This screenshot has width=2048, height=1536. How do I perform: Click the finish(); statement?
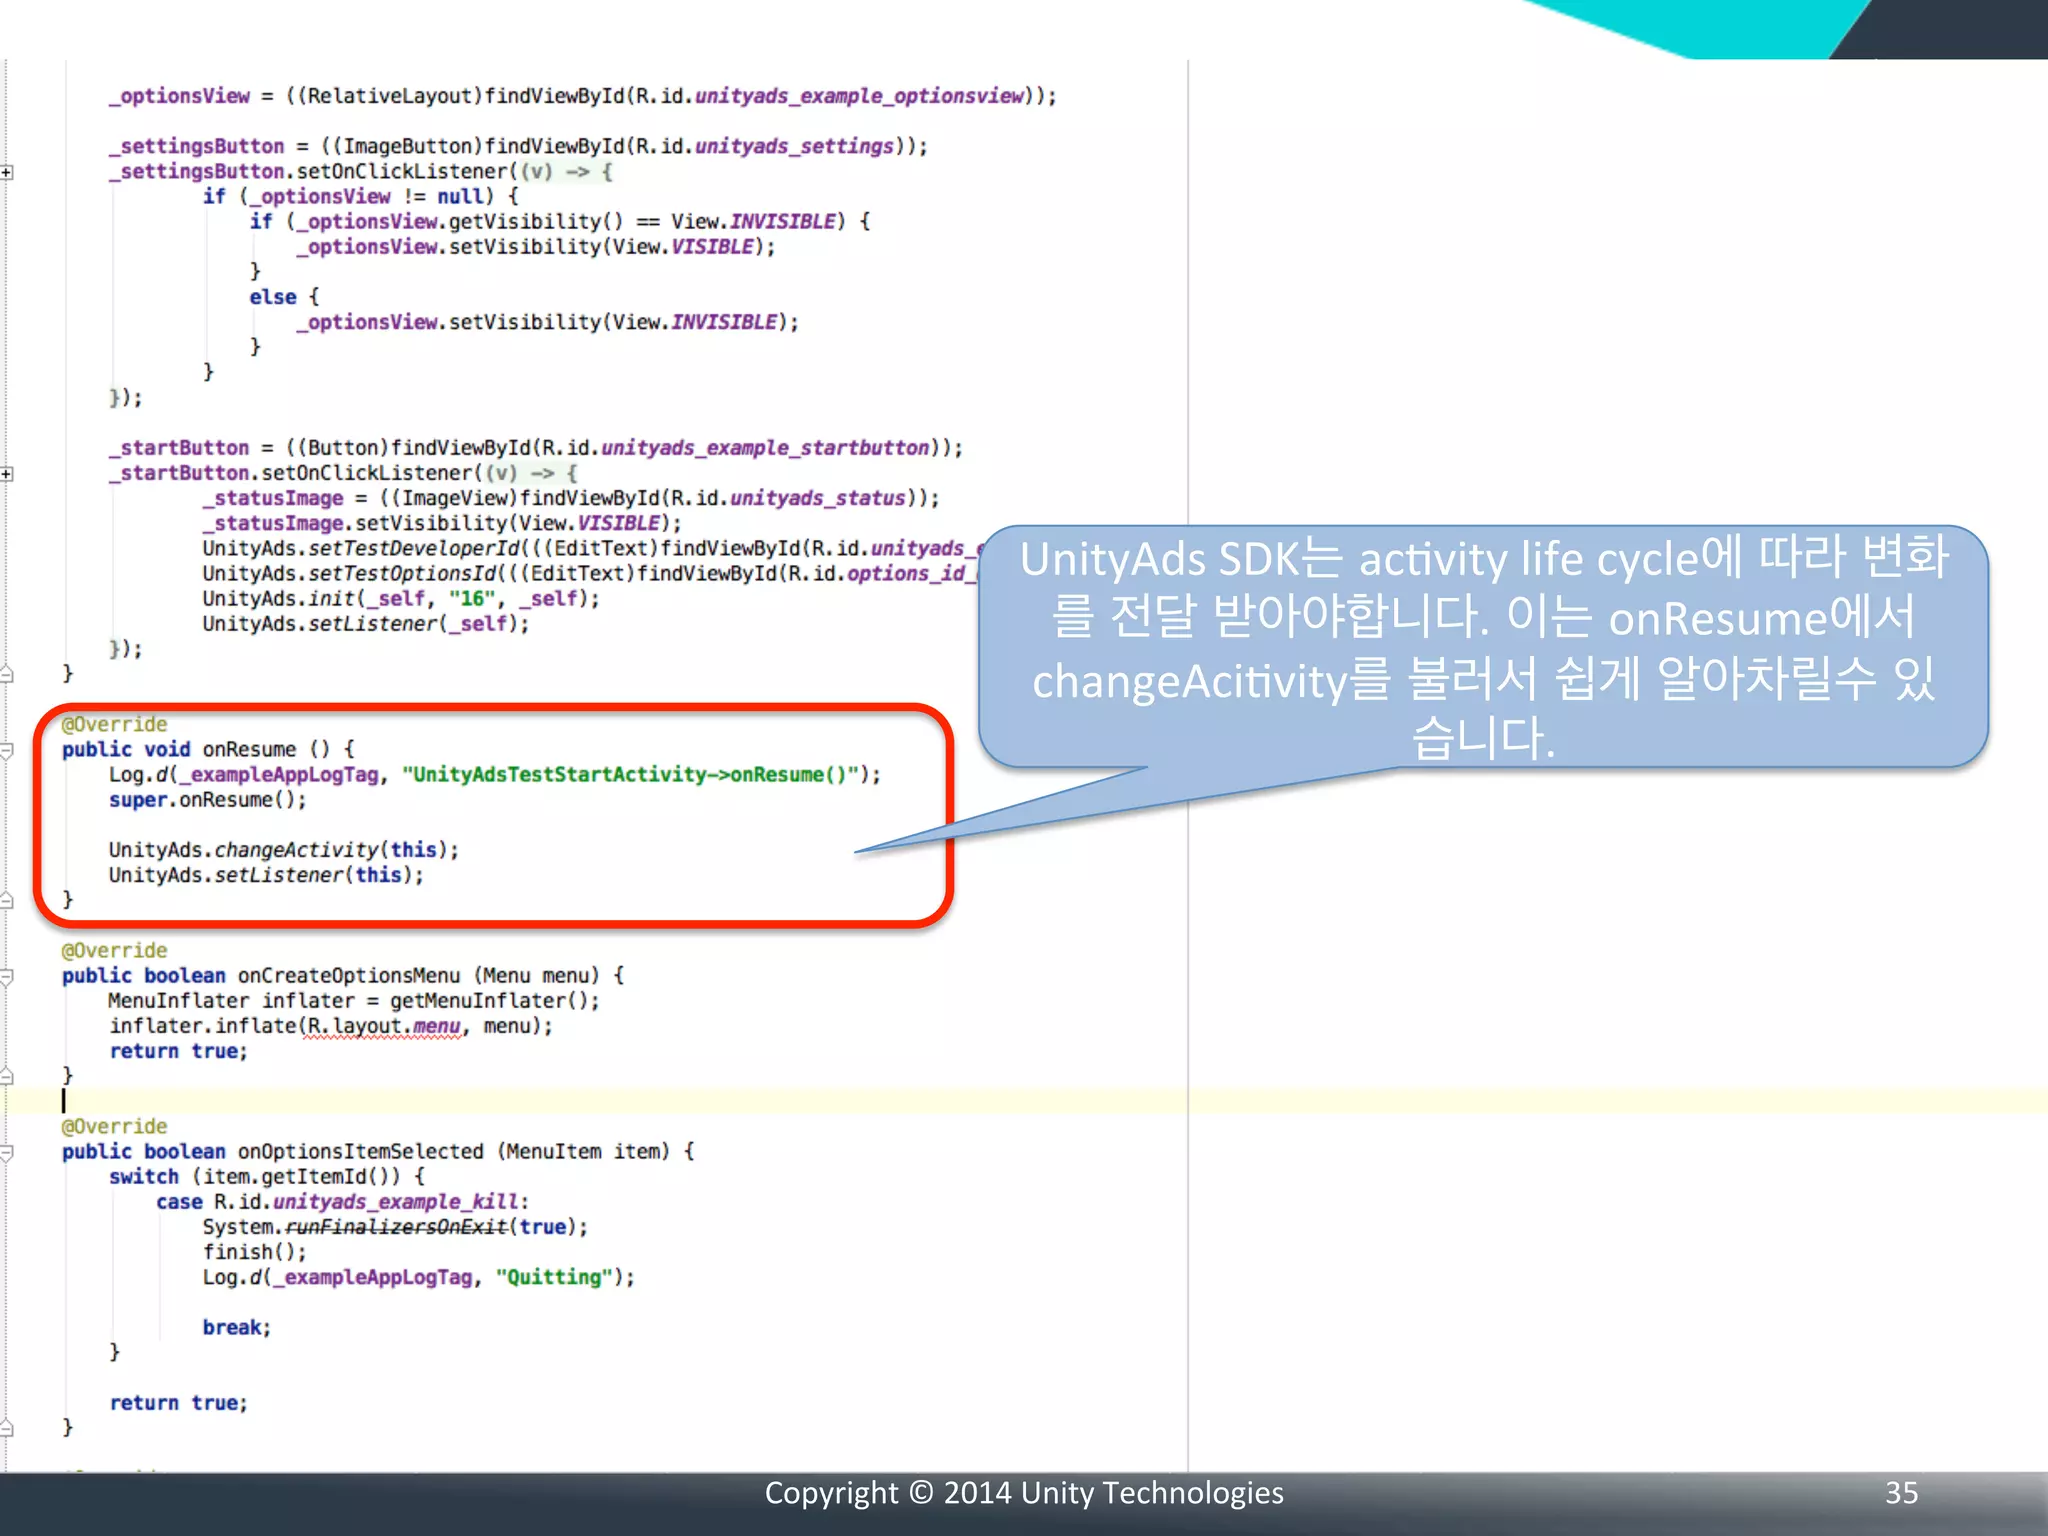coord(254,1252)
